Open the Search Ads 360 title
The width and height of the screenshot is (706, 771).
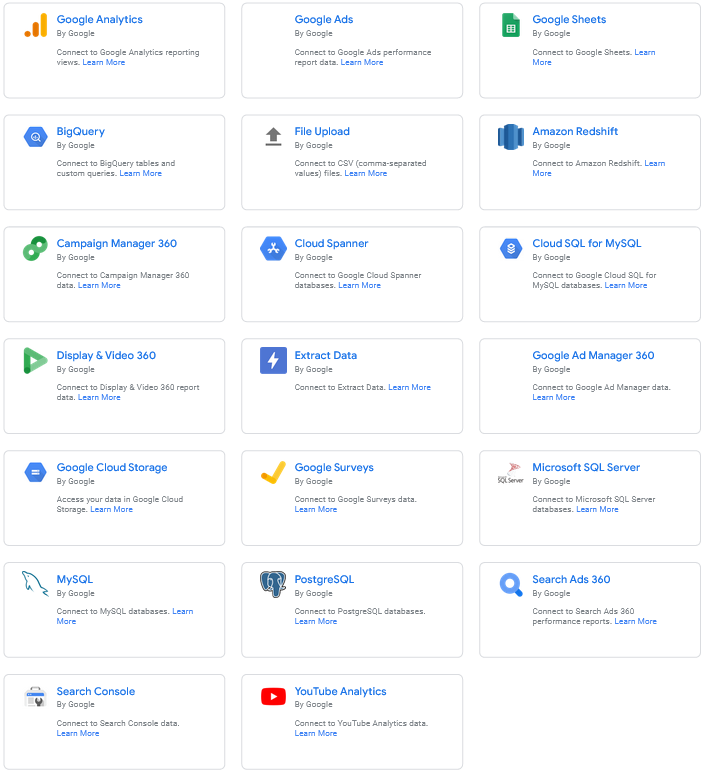(571, 580)
